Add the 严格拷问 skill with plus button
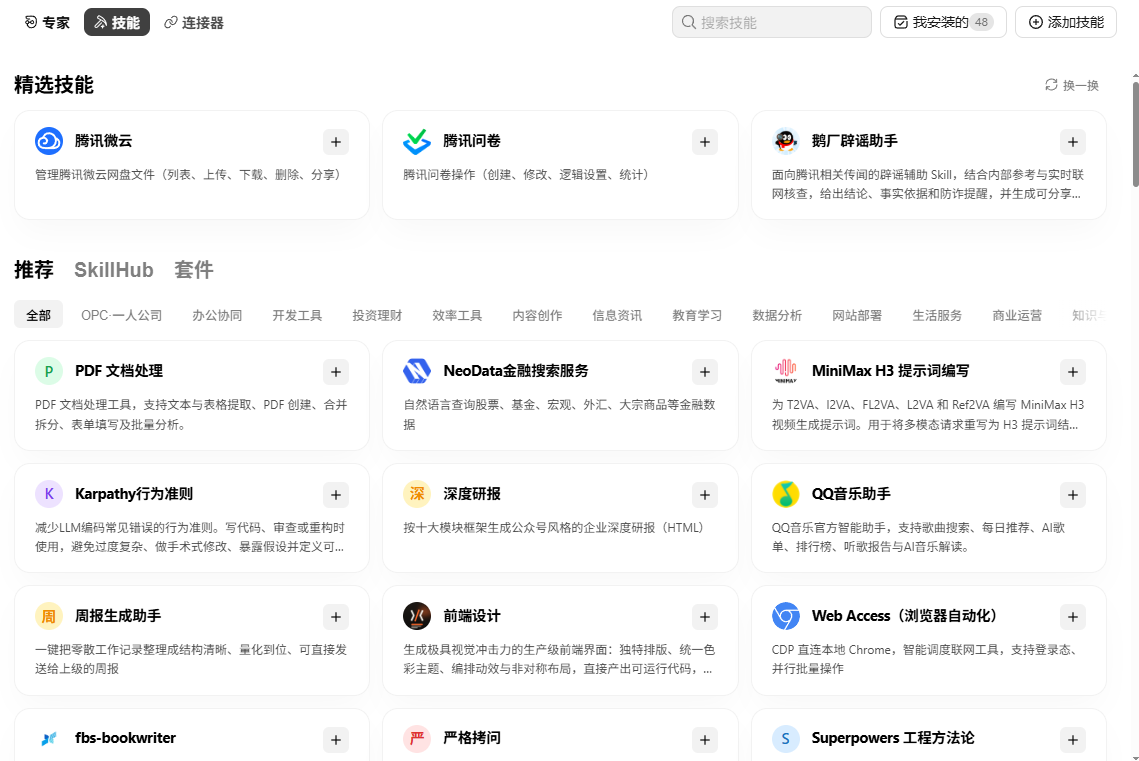Image resolution: width=1139 pixels, height=761 pixels. 705,740
